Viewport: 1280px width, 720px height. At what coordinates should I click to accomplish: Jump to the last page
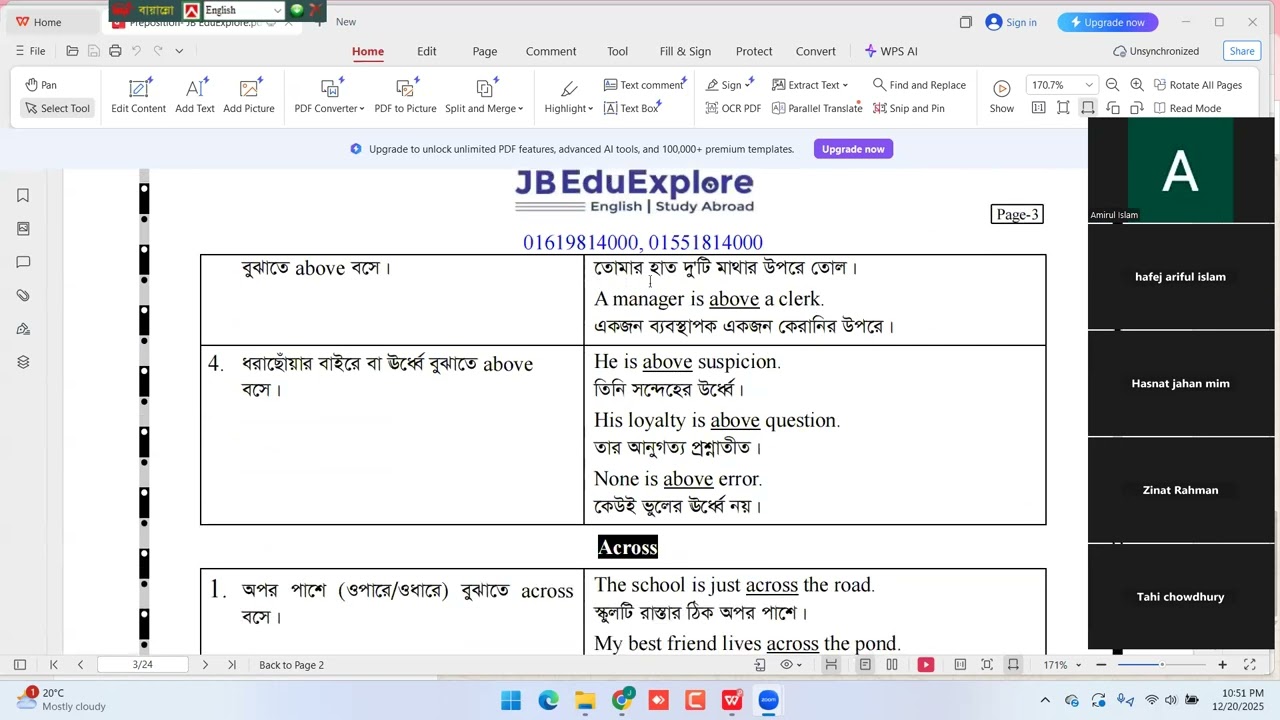232,665
